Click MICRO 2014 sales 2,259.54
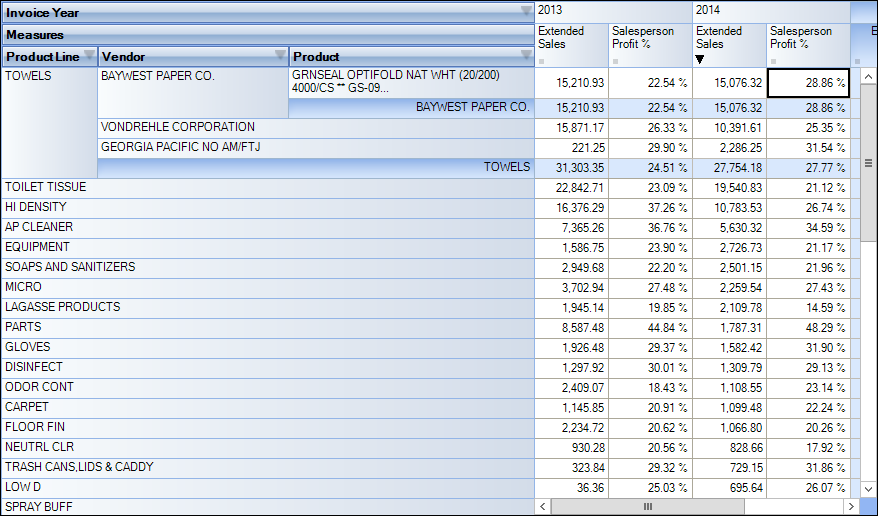The image size is (878, 516). pos(730,288)
